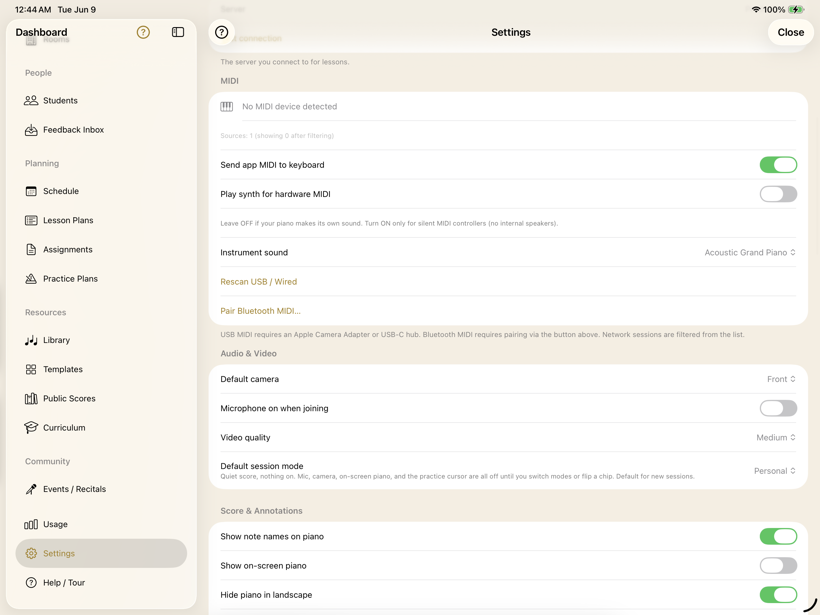The width and height of the screenshot is (820, 615).
Task: Select the Usage label in sidebar
Action: pyautogui.click(x=55, y=524)
